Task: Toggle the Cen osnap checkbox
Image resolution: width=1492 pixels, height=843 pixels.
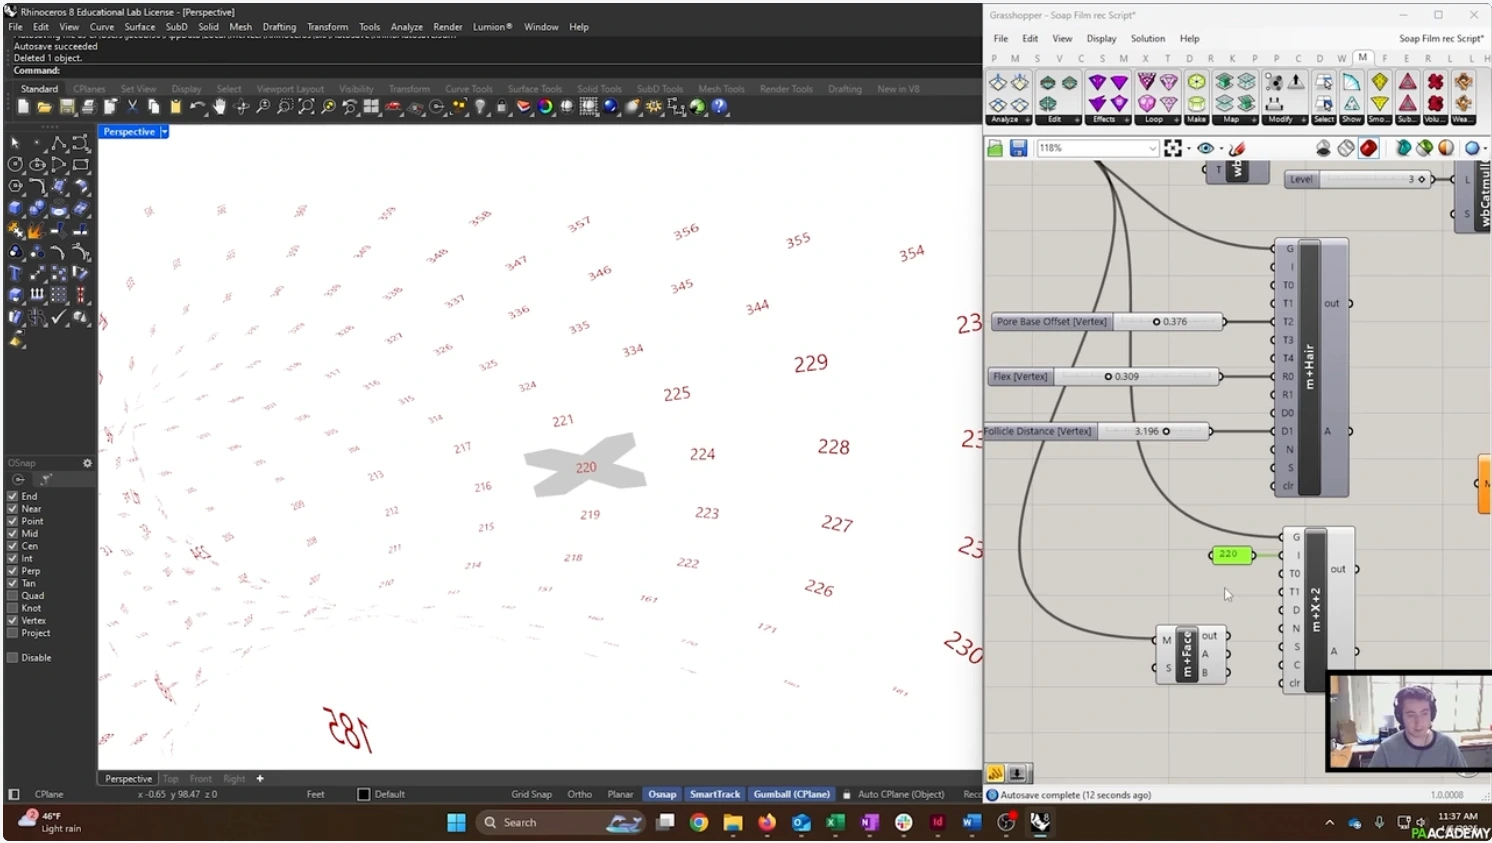Action: tap(13, 546)
